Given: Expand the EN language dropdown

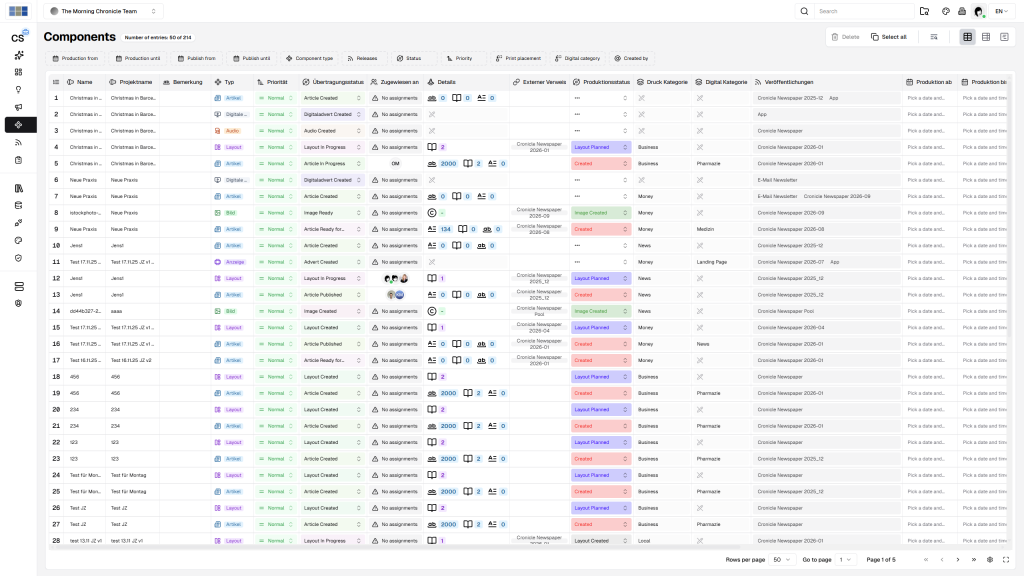Looking at the screenshot, I should tap(1000, 11).
